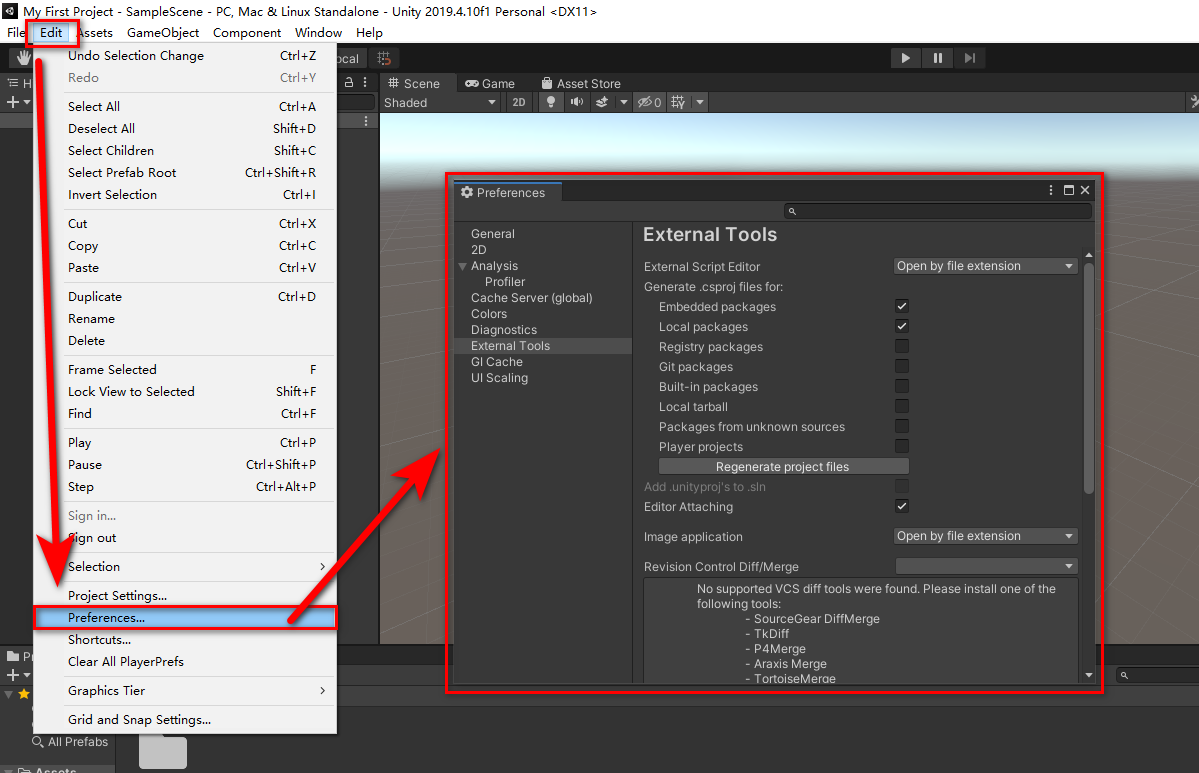Open the GameObject menu
The image size is (1199, 773).
pos(163,33)
